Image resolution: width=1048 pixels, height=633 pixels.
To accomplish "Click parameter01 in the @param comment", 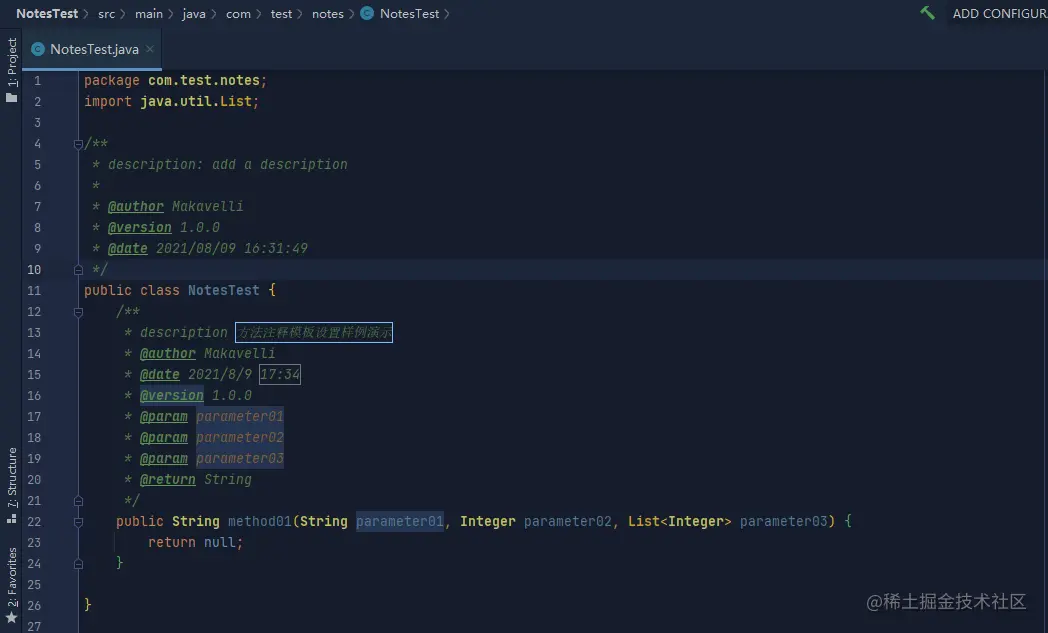I will pos(240,416).
